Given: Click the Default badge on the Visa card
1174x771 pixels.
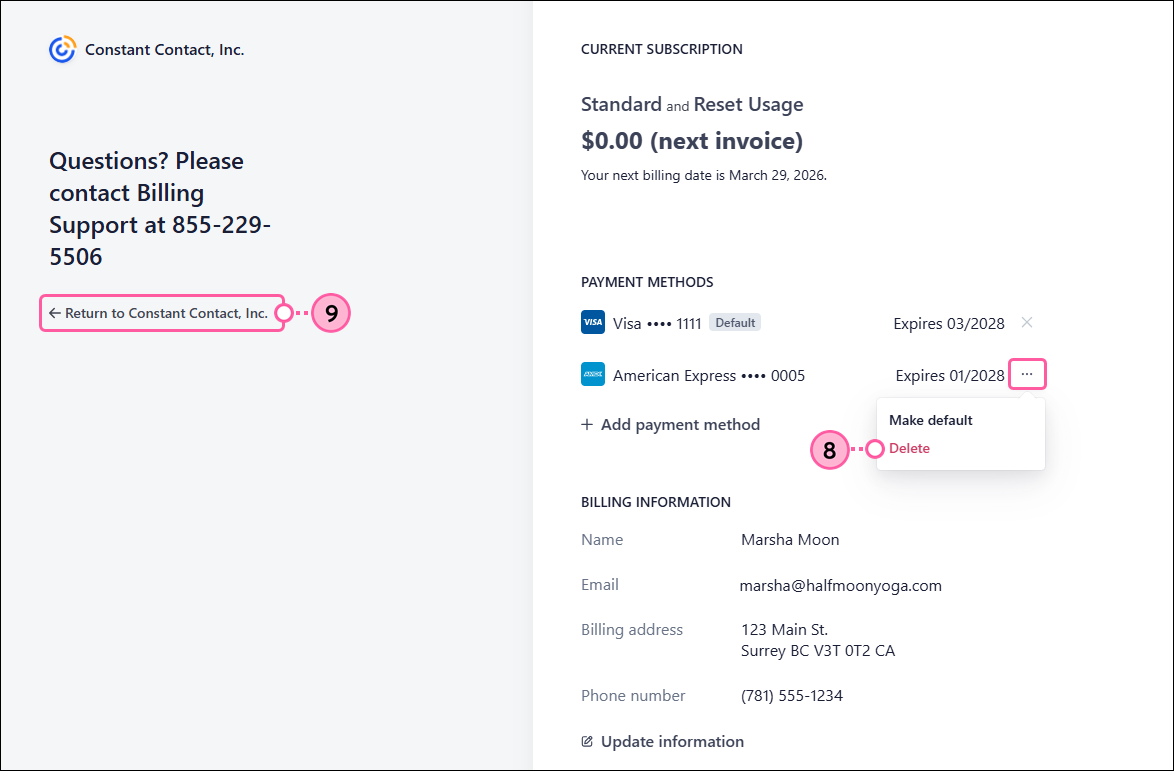Looking at the screenshot, I should [x=734, y=321].
